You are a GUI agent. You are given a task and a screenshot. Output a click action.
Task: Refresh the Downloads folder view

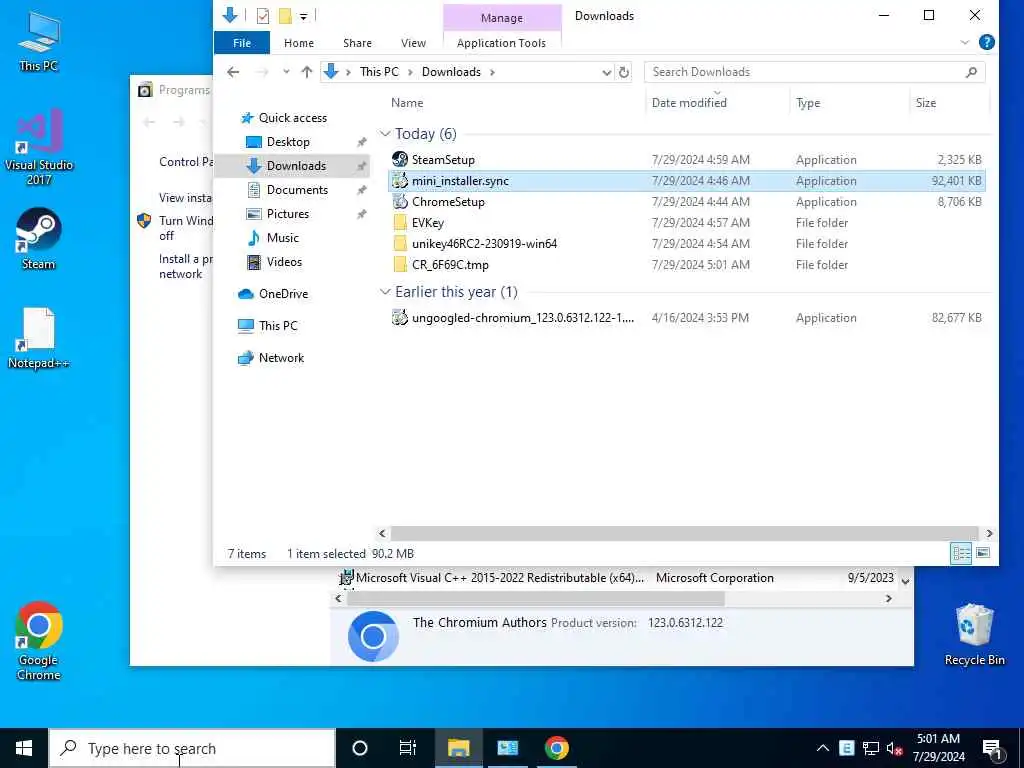tap(624, 72)
